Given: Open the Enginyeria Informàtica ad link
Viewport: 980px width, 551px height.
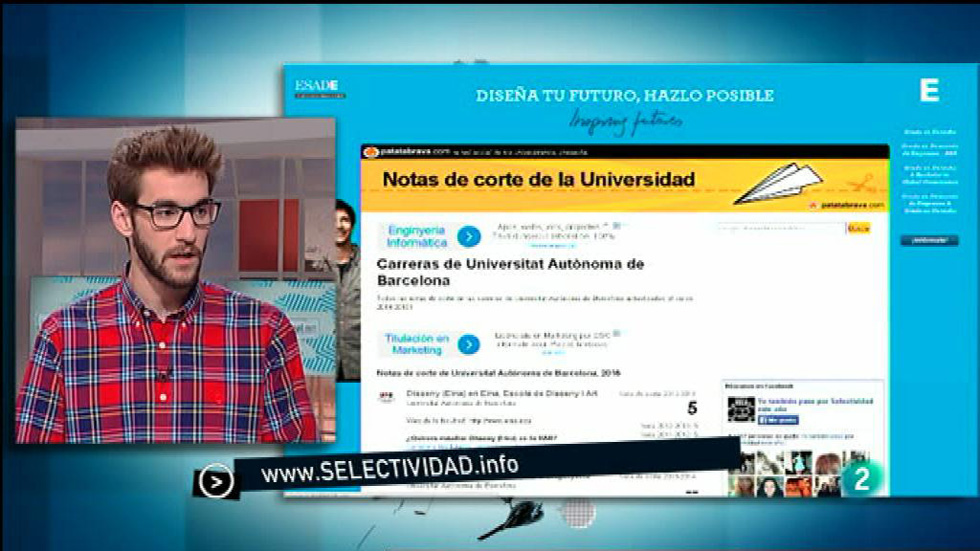Looking at the screenshot, I should [x=417, y=236].
